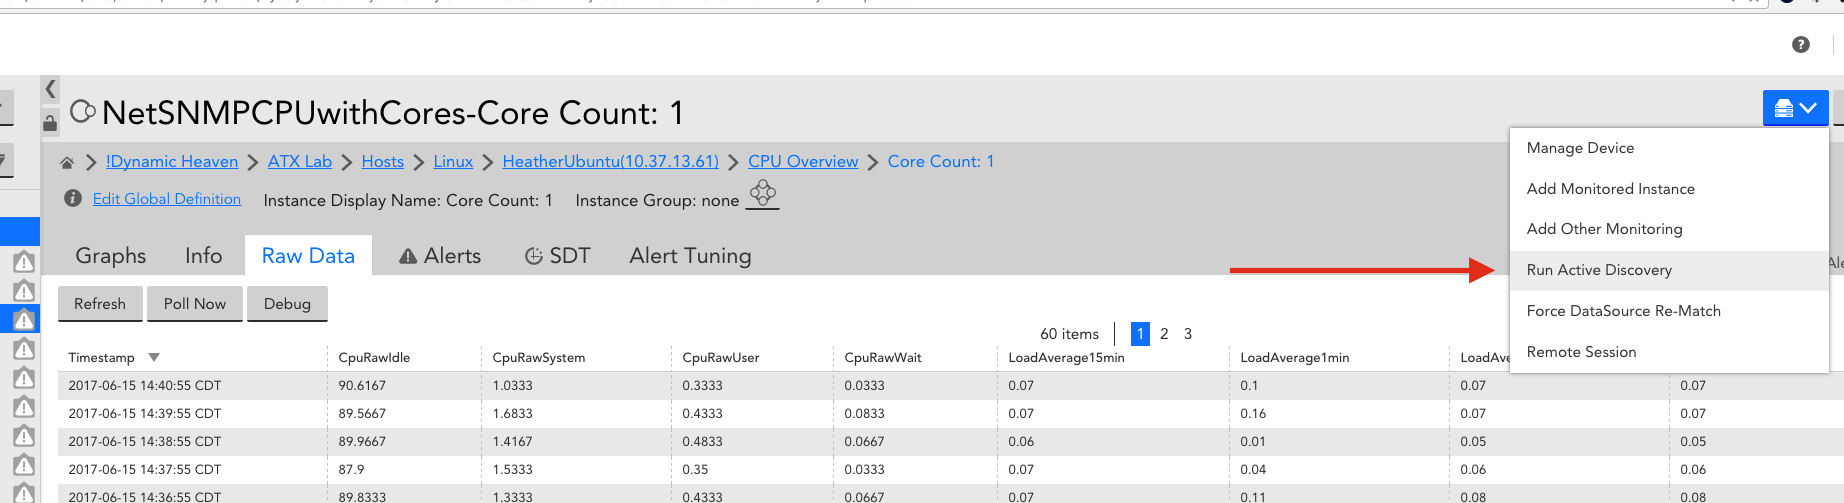Sort by Timestamp using the arrow
Viewport: 1844px width, 503px height.
tap(154, 357)
